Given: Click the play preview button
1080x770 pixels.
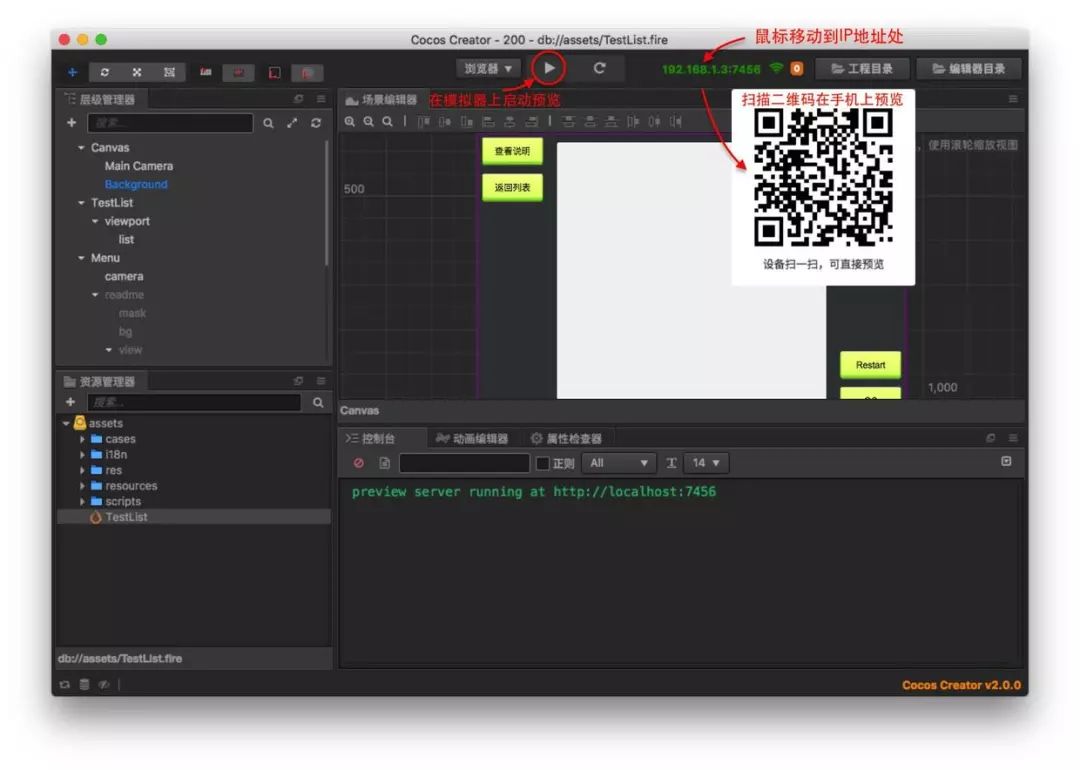Looking at the screenshot, I should (x=549, y=68).
